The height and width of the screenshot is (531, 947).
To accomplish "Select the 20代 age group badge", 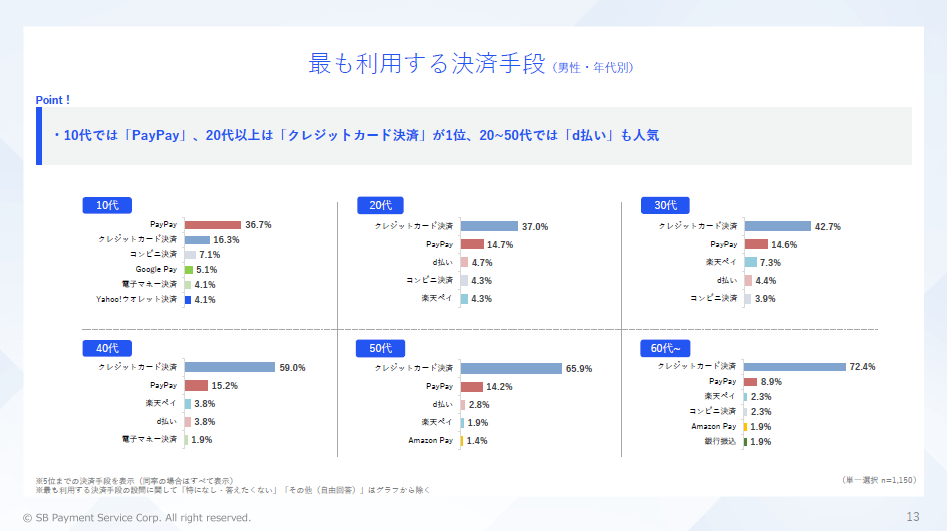I will point(381,205).
